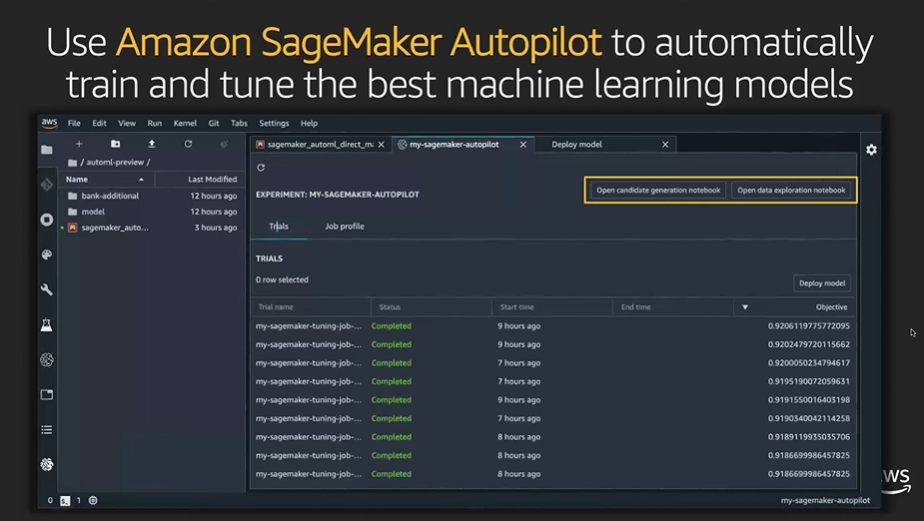Open the wrench tools sidebar icon
This screenshot has height=521, width=924.
coord(47,289)
